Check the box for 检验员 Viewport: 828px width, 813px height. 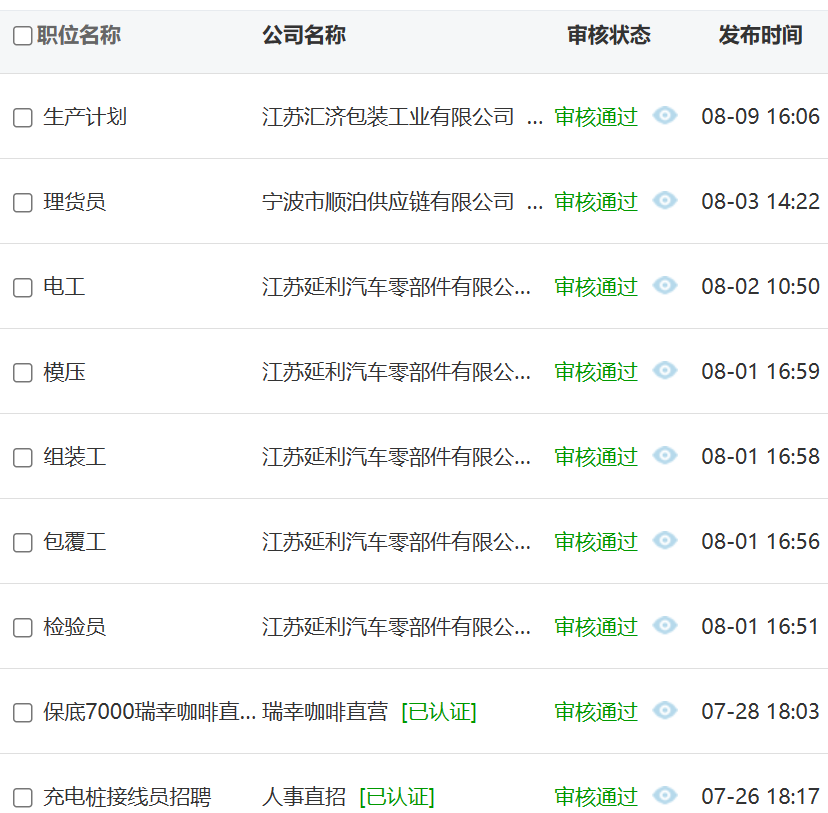pyautogui.click(x=23, y=628)
